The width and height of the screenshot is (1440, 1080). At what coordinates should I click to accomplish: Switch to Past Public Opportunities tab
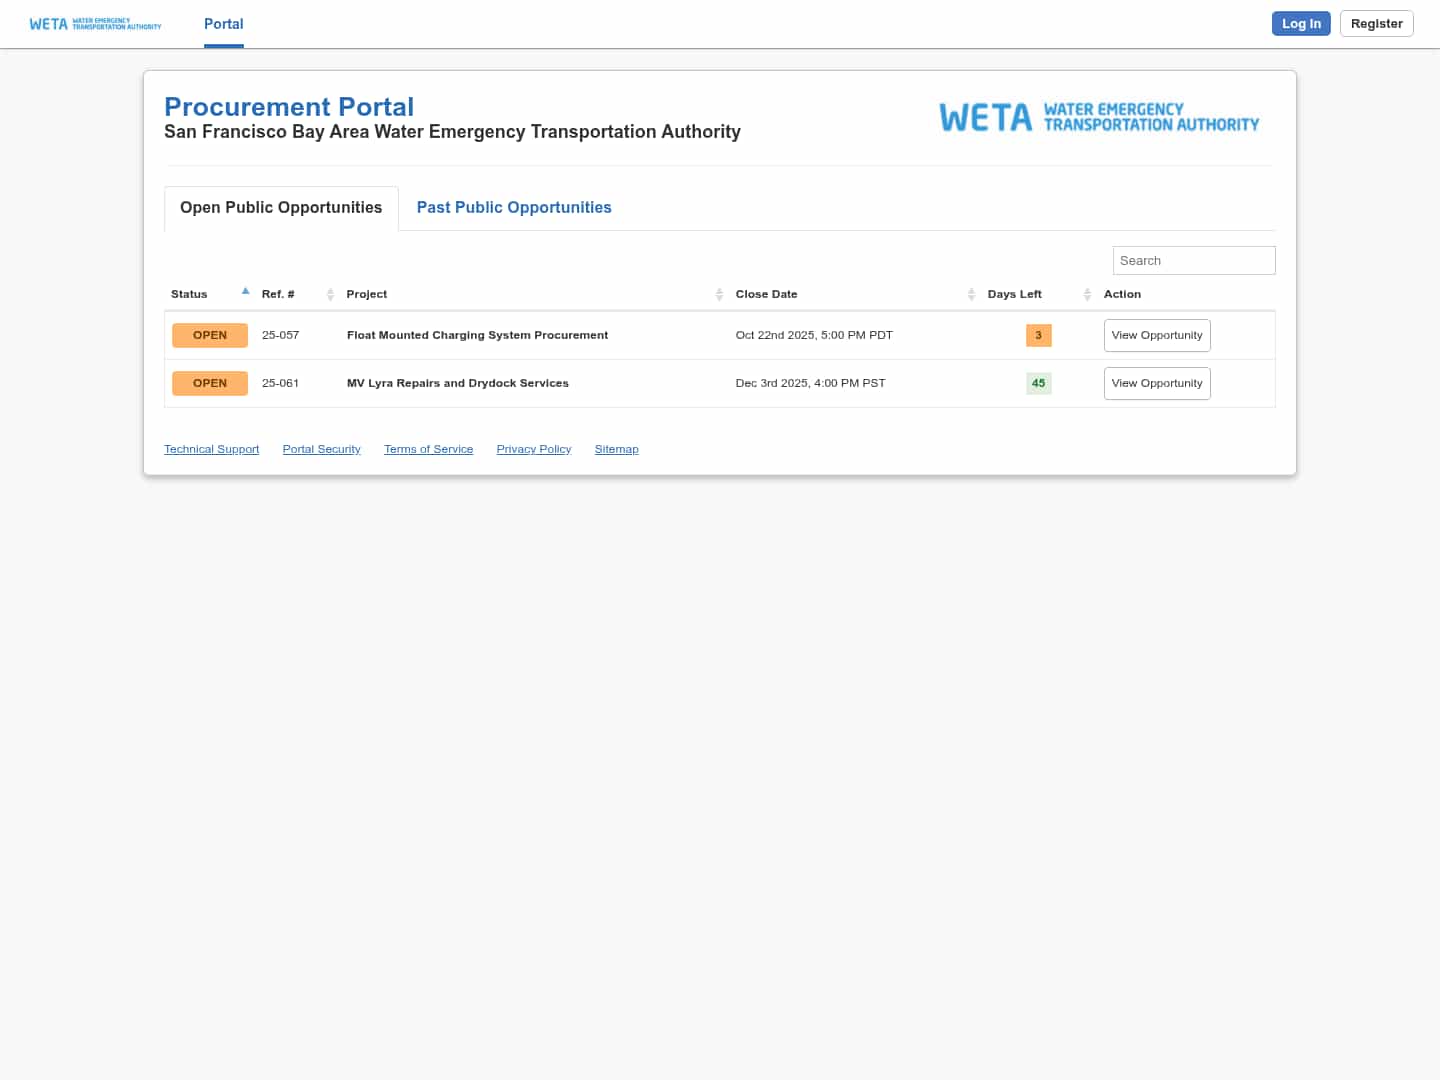click(x=514, y=208)
